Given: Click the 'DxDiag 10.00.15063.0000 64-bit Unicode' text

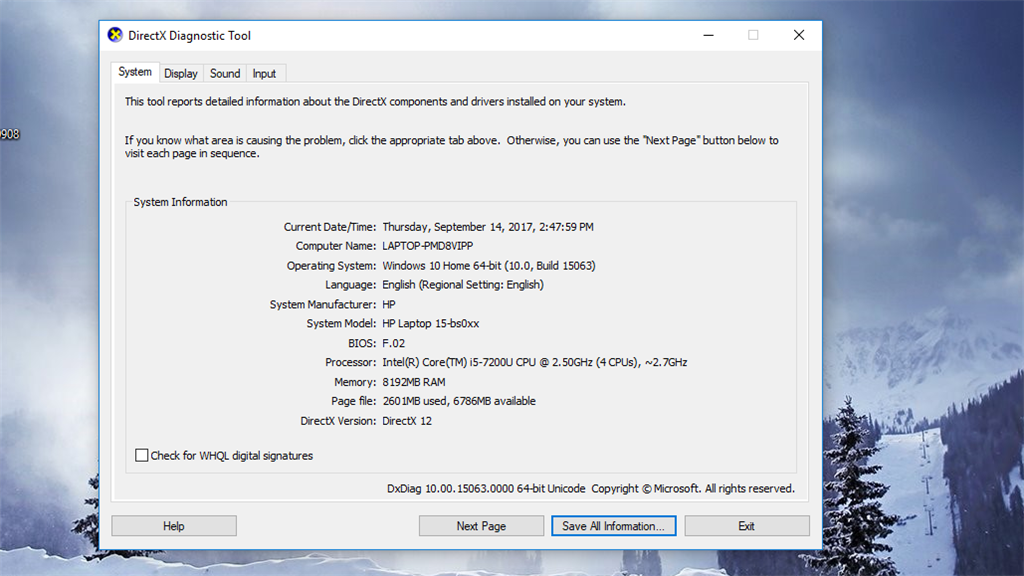Looking at the screenshot, I should (486, 488).
